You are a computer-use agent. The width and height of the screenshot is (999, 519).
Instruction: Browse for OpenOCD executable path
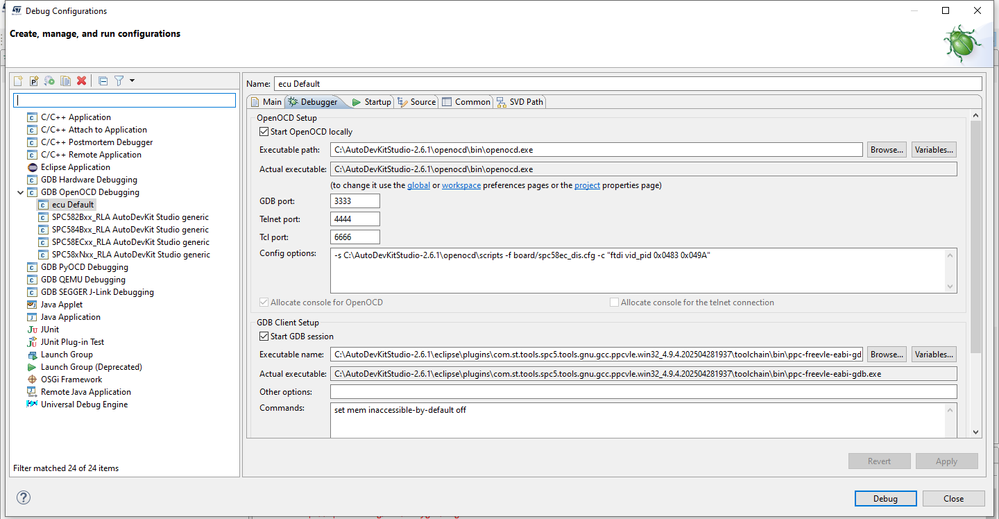(886, 150)
